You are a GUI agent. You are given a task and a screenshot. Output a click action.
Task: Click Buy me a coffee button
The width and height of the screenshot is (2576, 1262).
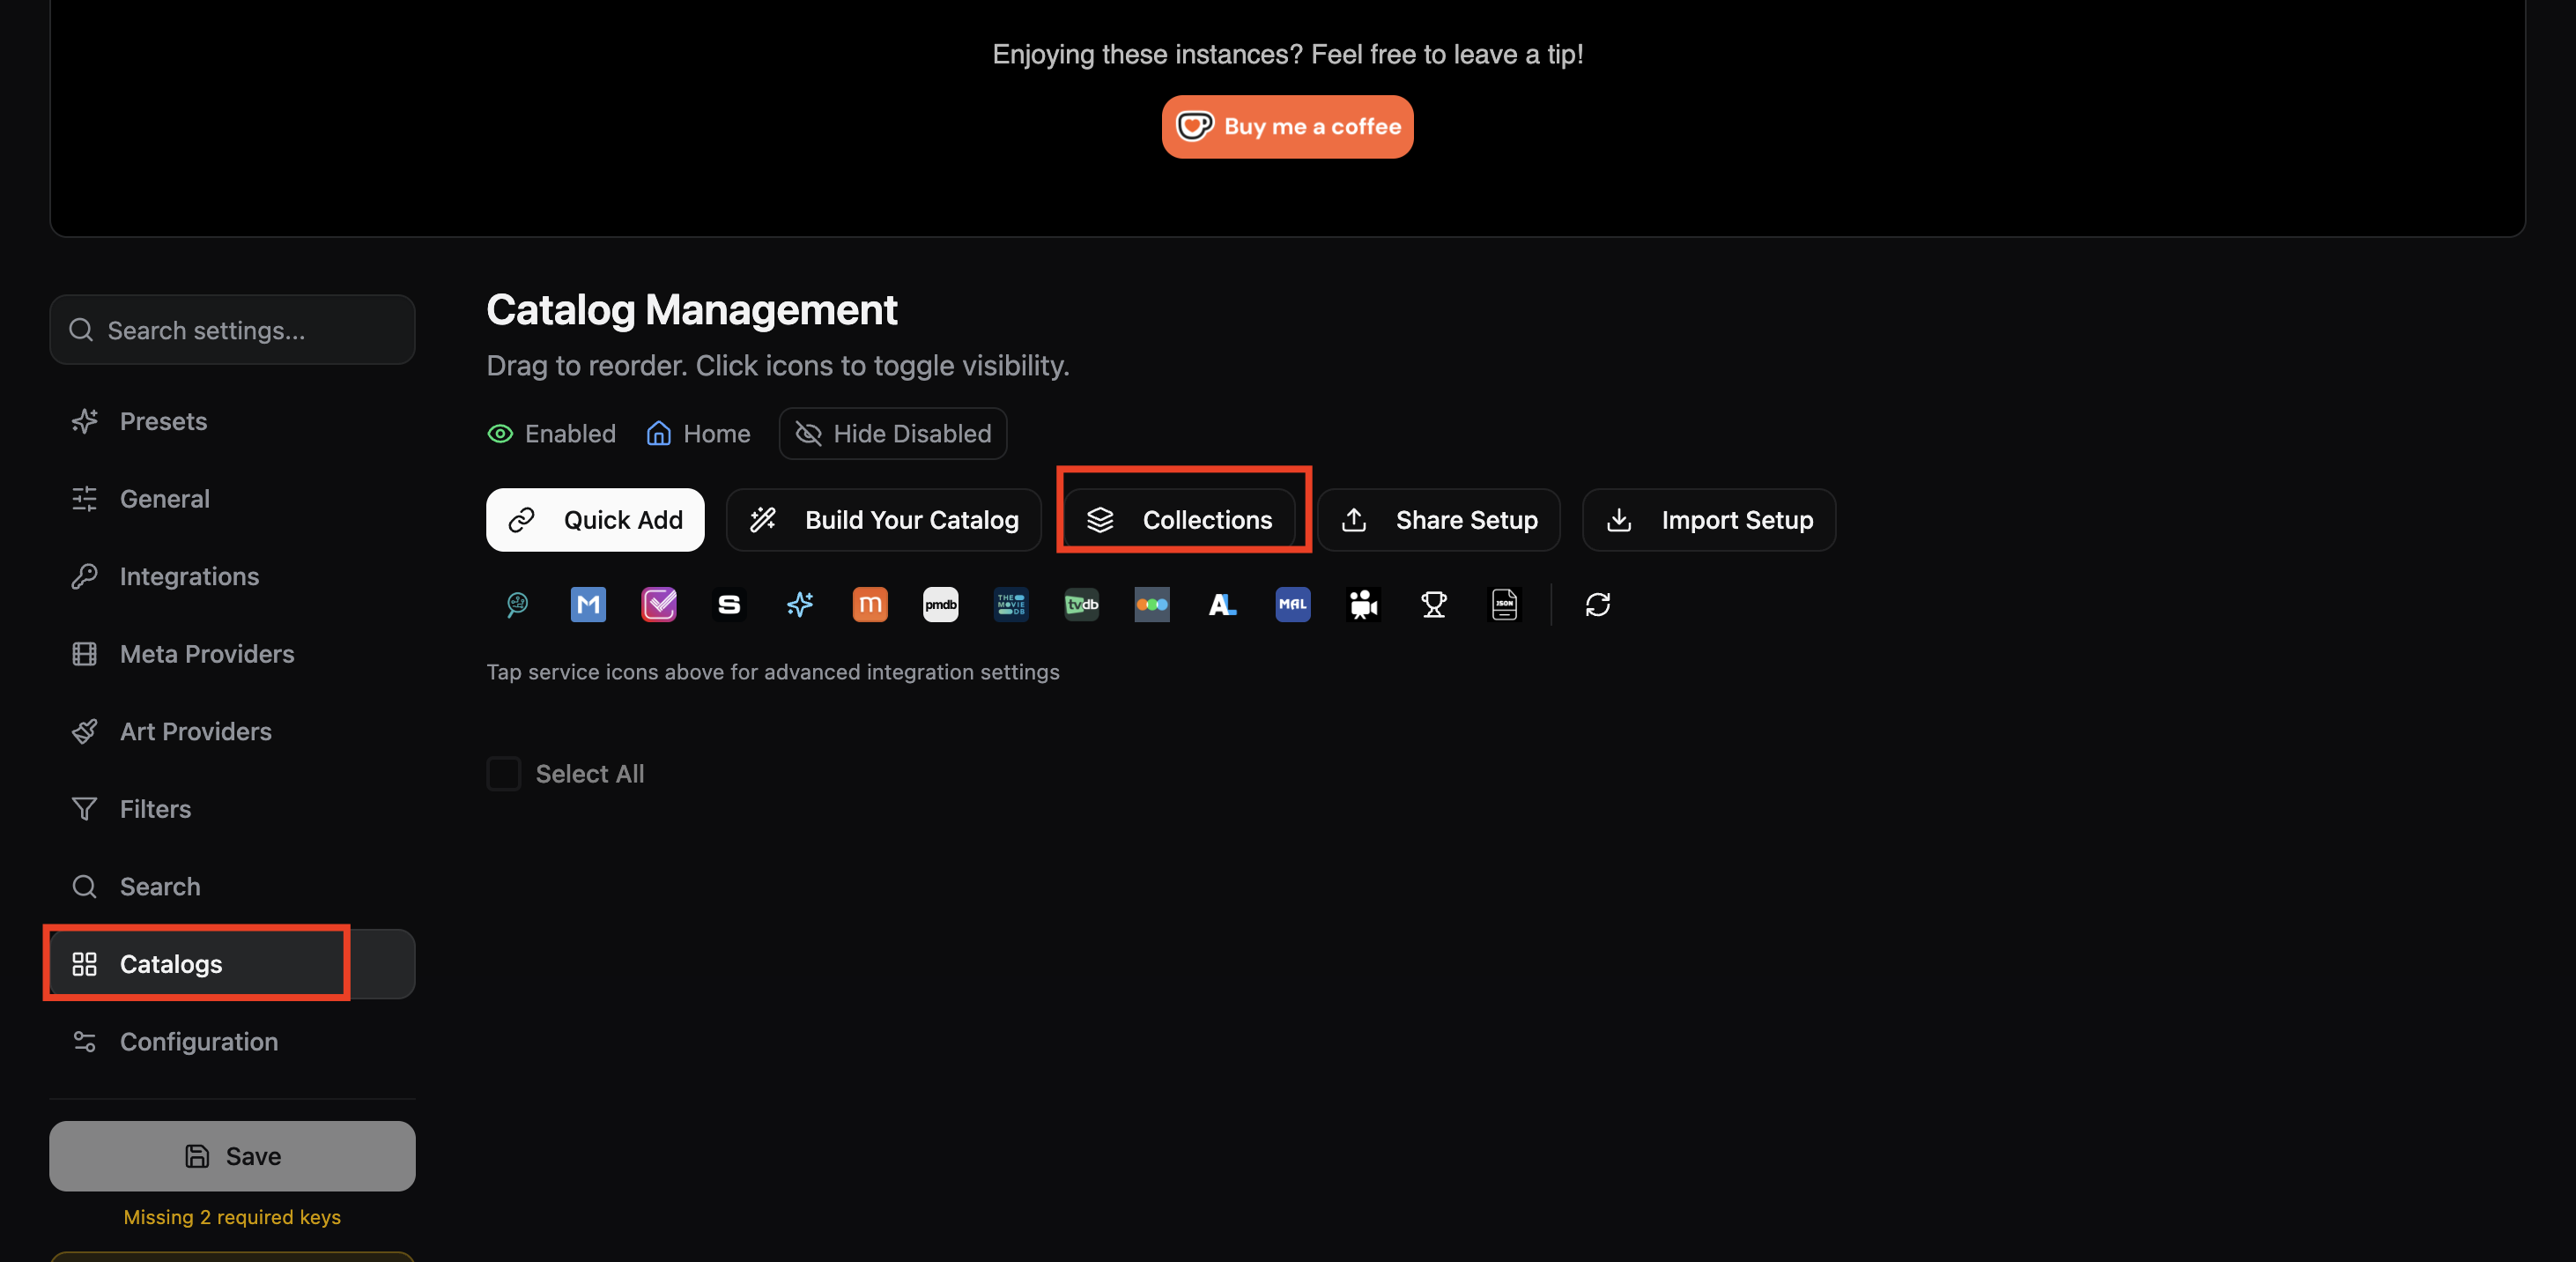(x=1287, y=126)
